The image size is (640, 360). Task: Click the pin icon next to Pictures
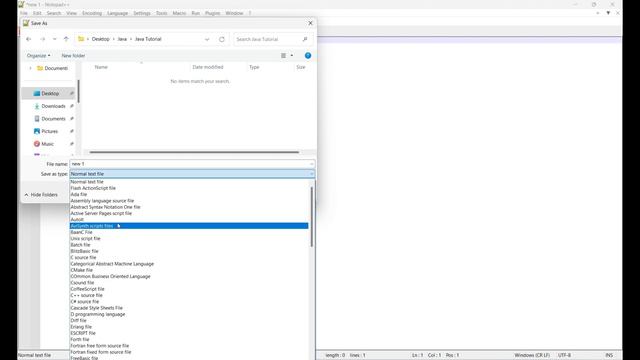pyautogui.click(x=72, y=131)
